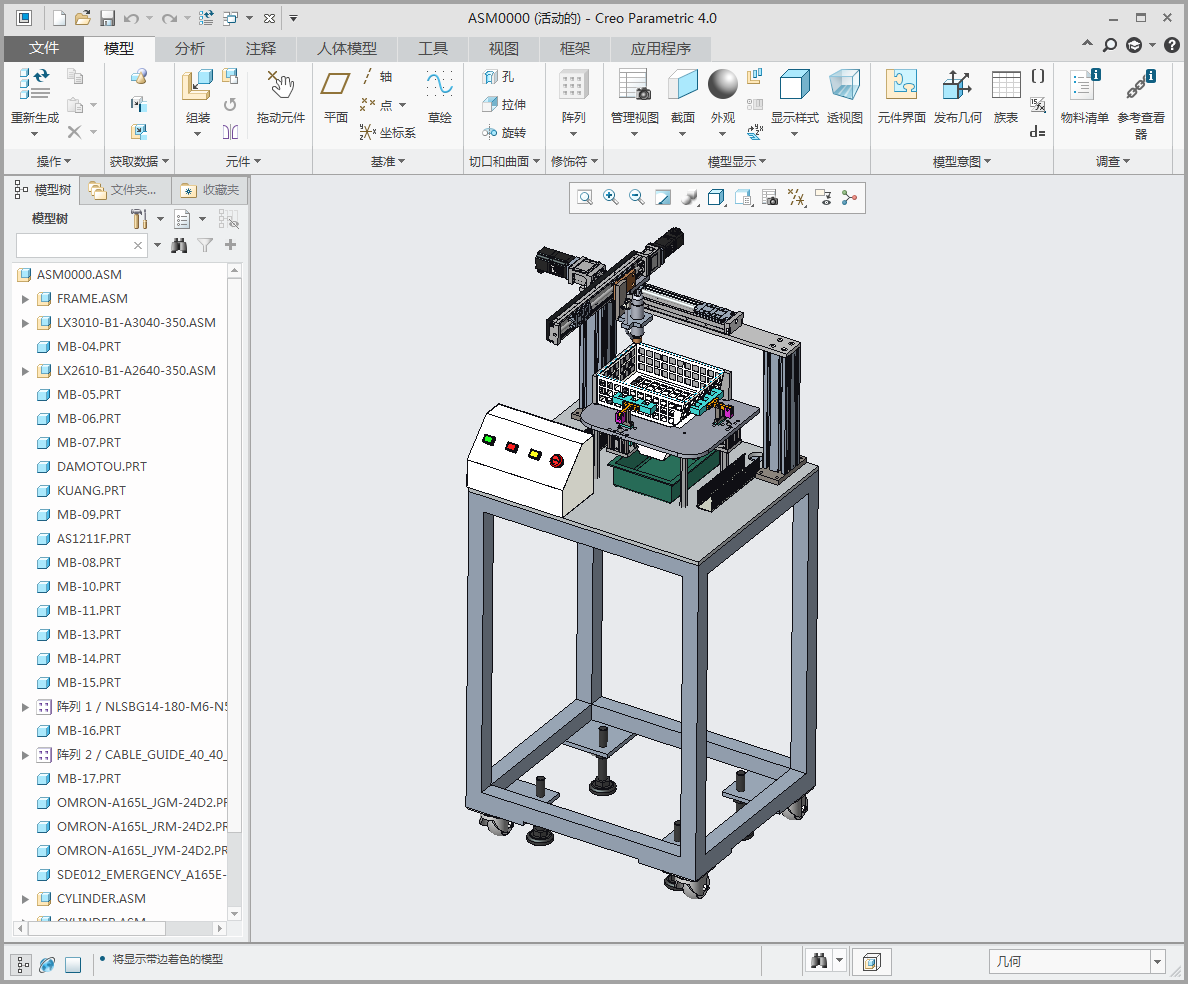This screenshot has width=1188, height=984.
Task: Open the 几何 selection filter dropdown
Action: tap(1158, 962)
